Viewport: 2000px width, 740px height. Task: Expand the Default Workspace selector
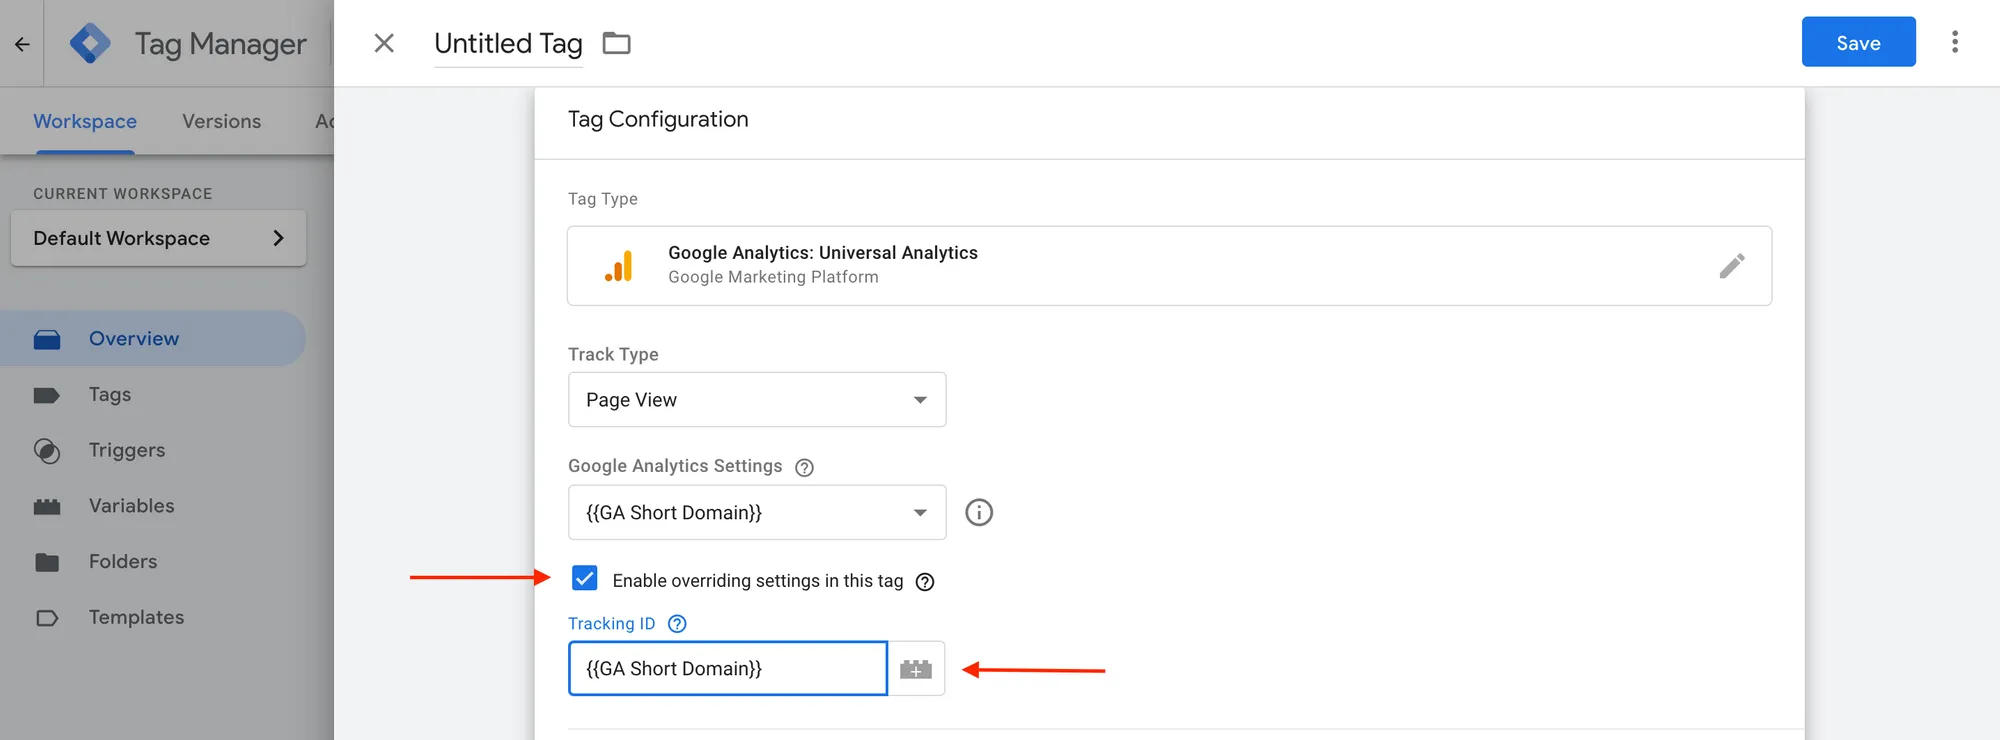pos(158,238)
